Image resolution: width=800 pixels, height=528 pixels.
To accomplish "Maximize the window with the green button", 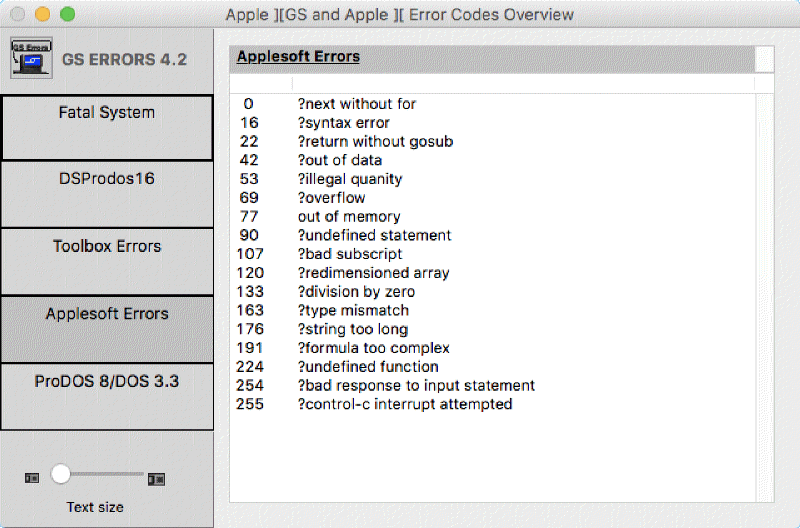I will pyautogui.click(x=67, y=14).
